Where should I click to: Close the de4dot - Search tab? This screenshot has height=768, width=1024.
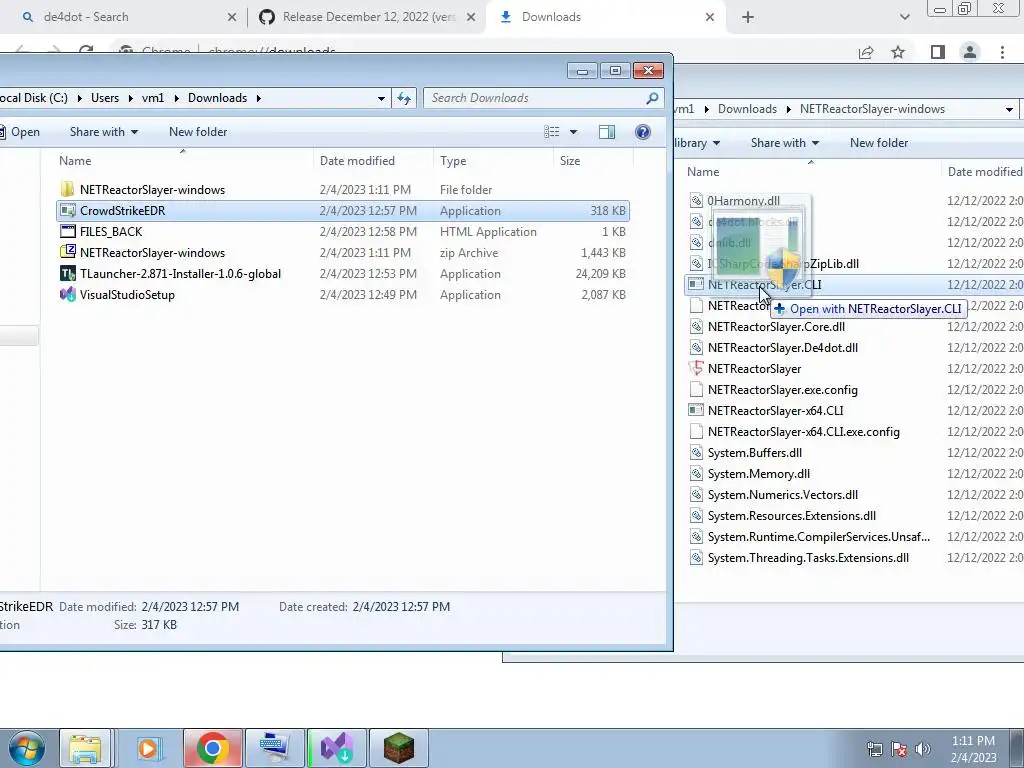coord(232,18)
